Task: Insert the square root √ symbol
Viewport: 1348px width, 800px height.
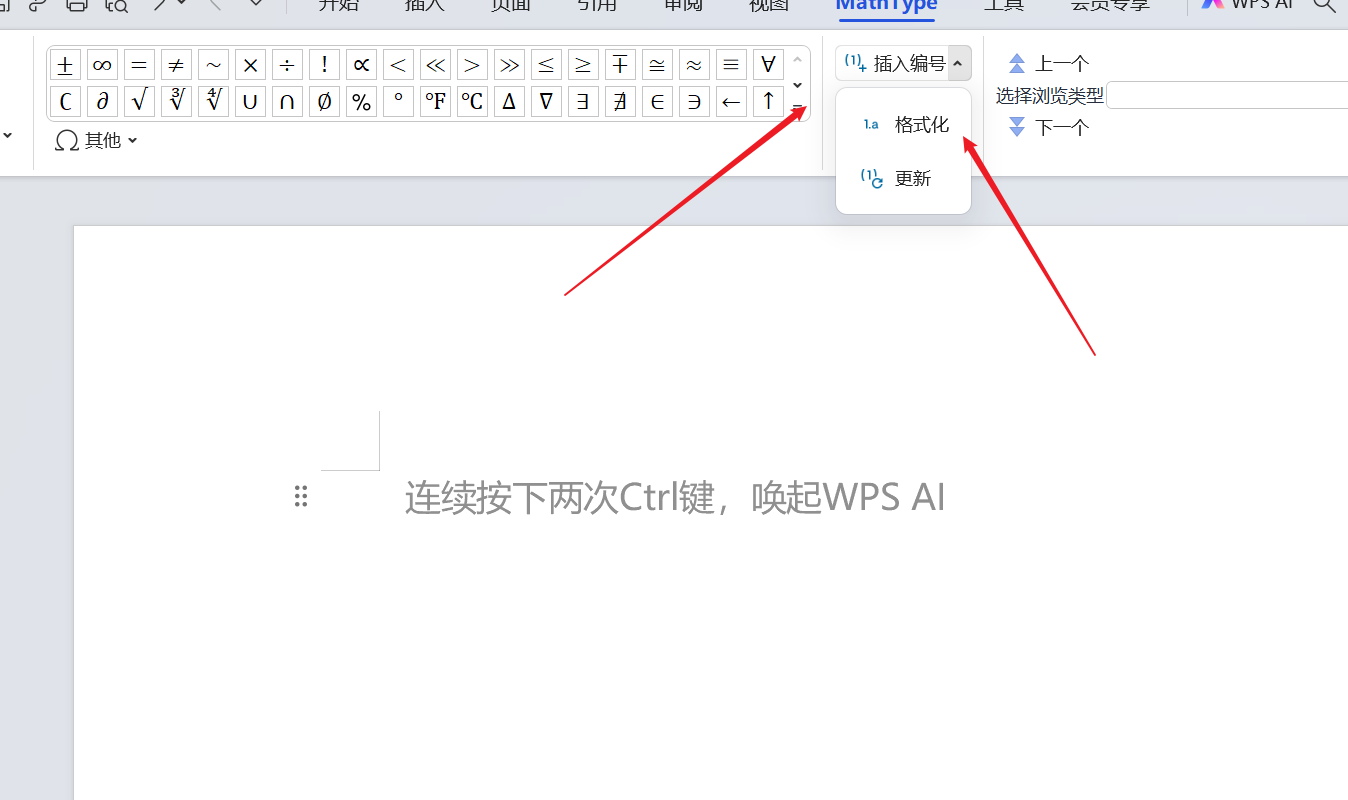Action: tap(139, 102)
